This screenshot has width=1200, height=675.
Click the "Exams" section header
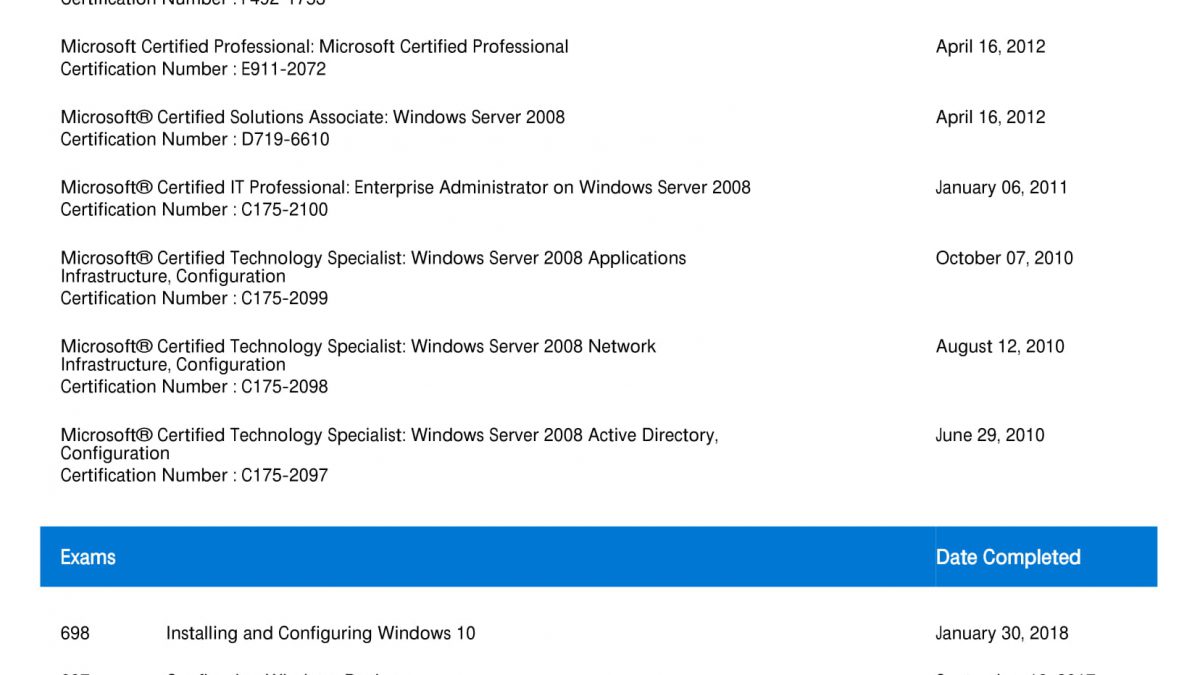(88, 557)
